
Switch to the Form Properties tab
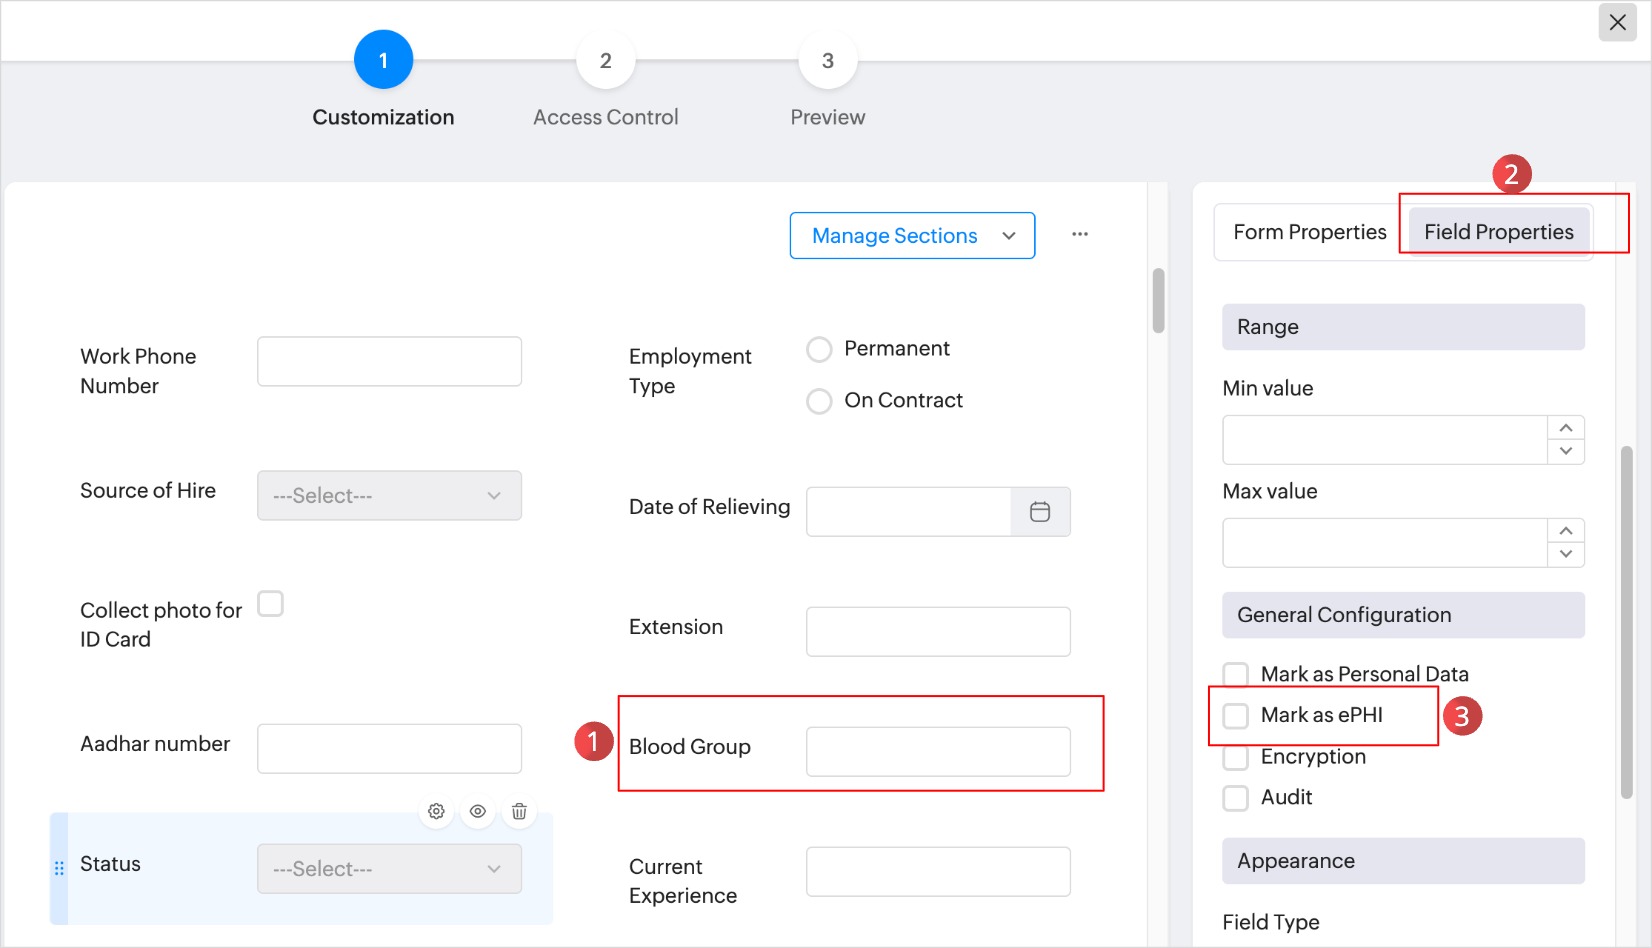(x=1309, y=232)
